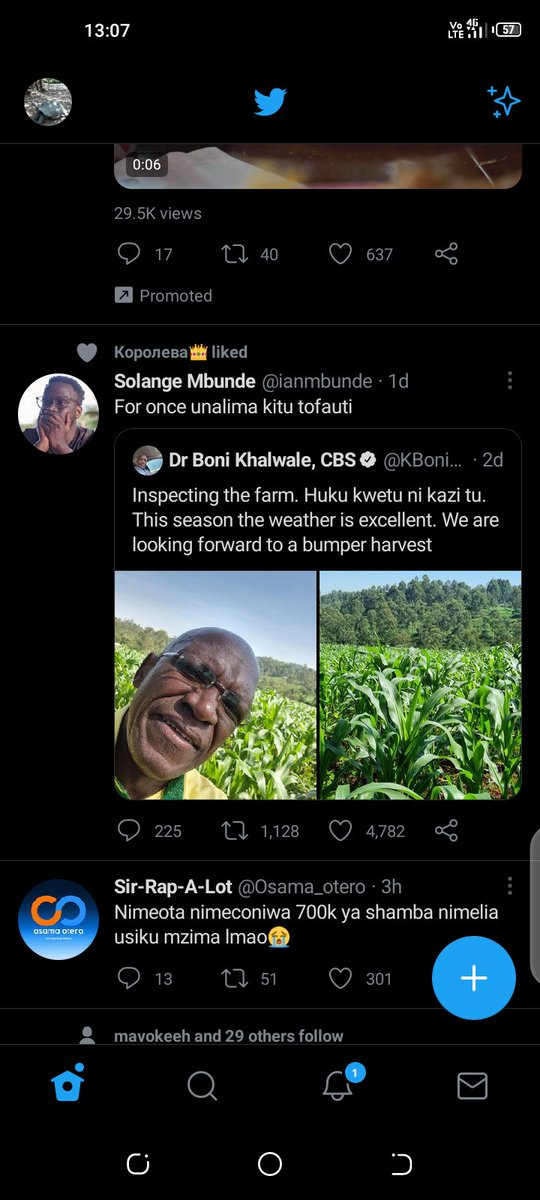This screenshot has height=1200, width=540.
Task: Open Solange Mbunde's profile name link
Action: click(x=185, y=381)
